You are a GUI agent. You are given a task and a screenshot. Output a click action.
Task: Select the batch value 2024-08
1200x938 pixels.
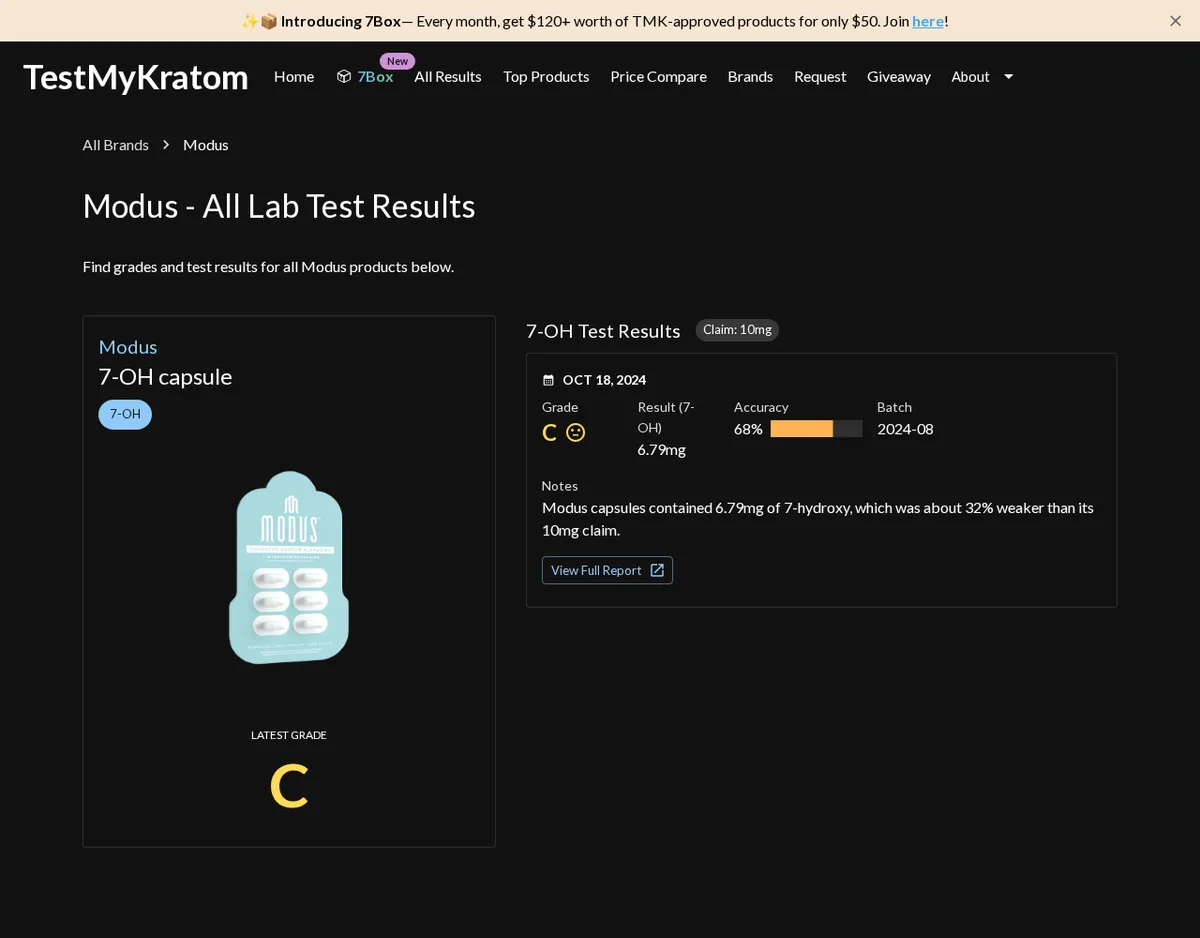pos(905,429)
